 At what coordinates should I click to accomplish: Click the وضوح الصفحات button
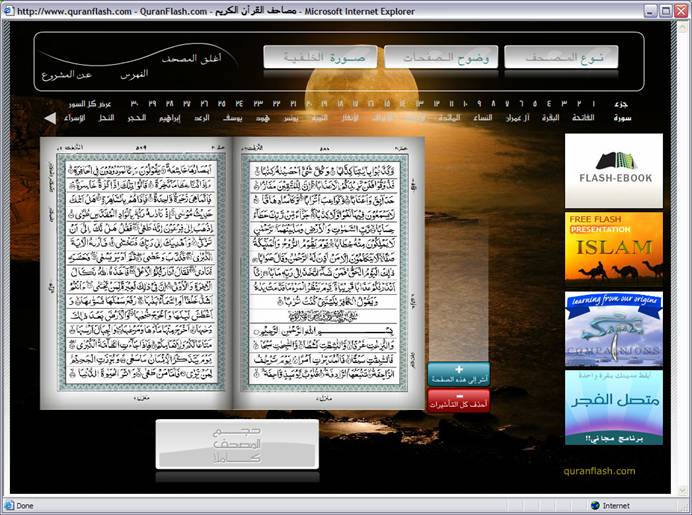(440, 57)
